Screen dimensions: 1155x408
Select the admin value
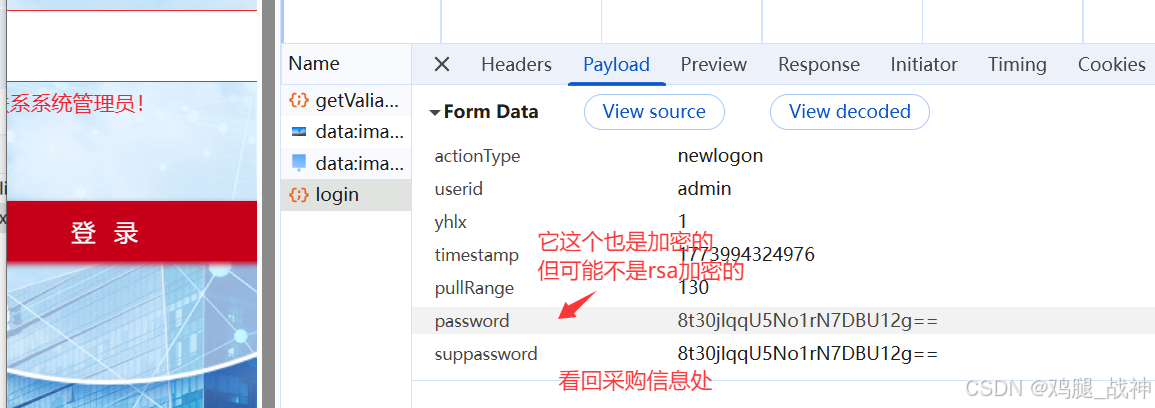pyautogui.click(x=705, y=189)
